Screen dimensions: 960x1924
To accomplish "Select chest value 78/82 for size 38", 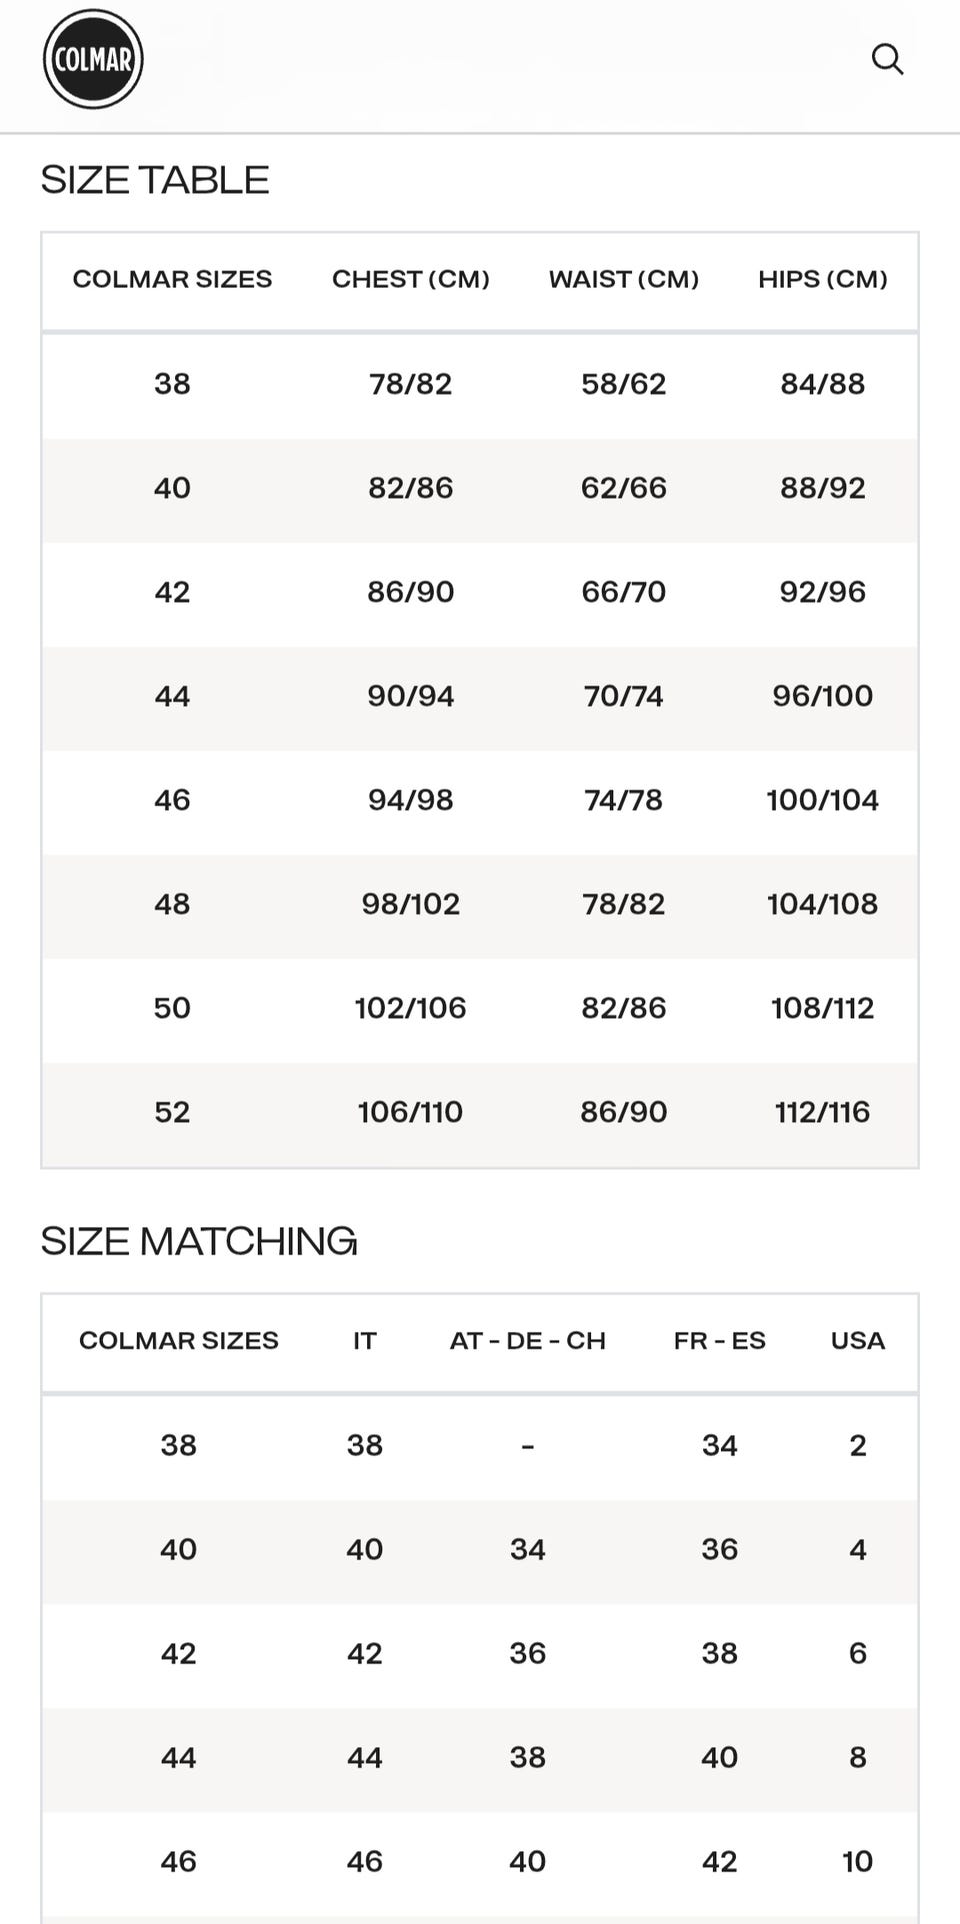I will (411, 384).
